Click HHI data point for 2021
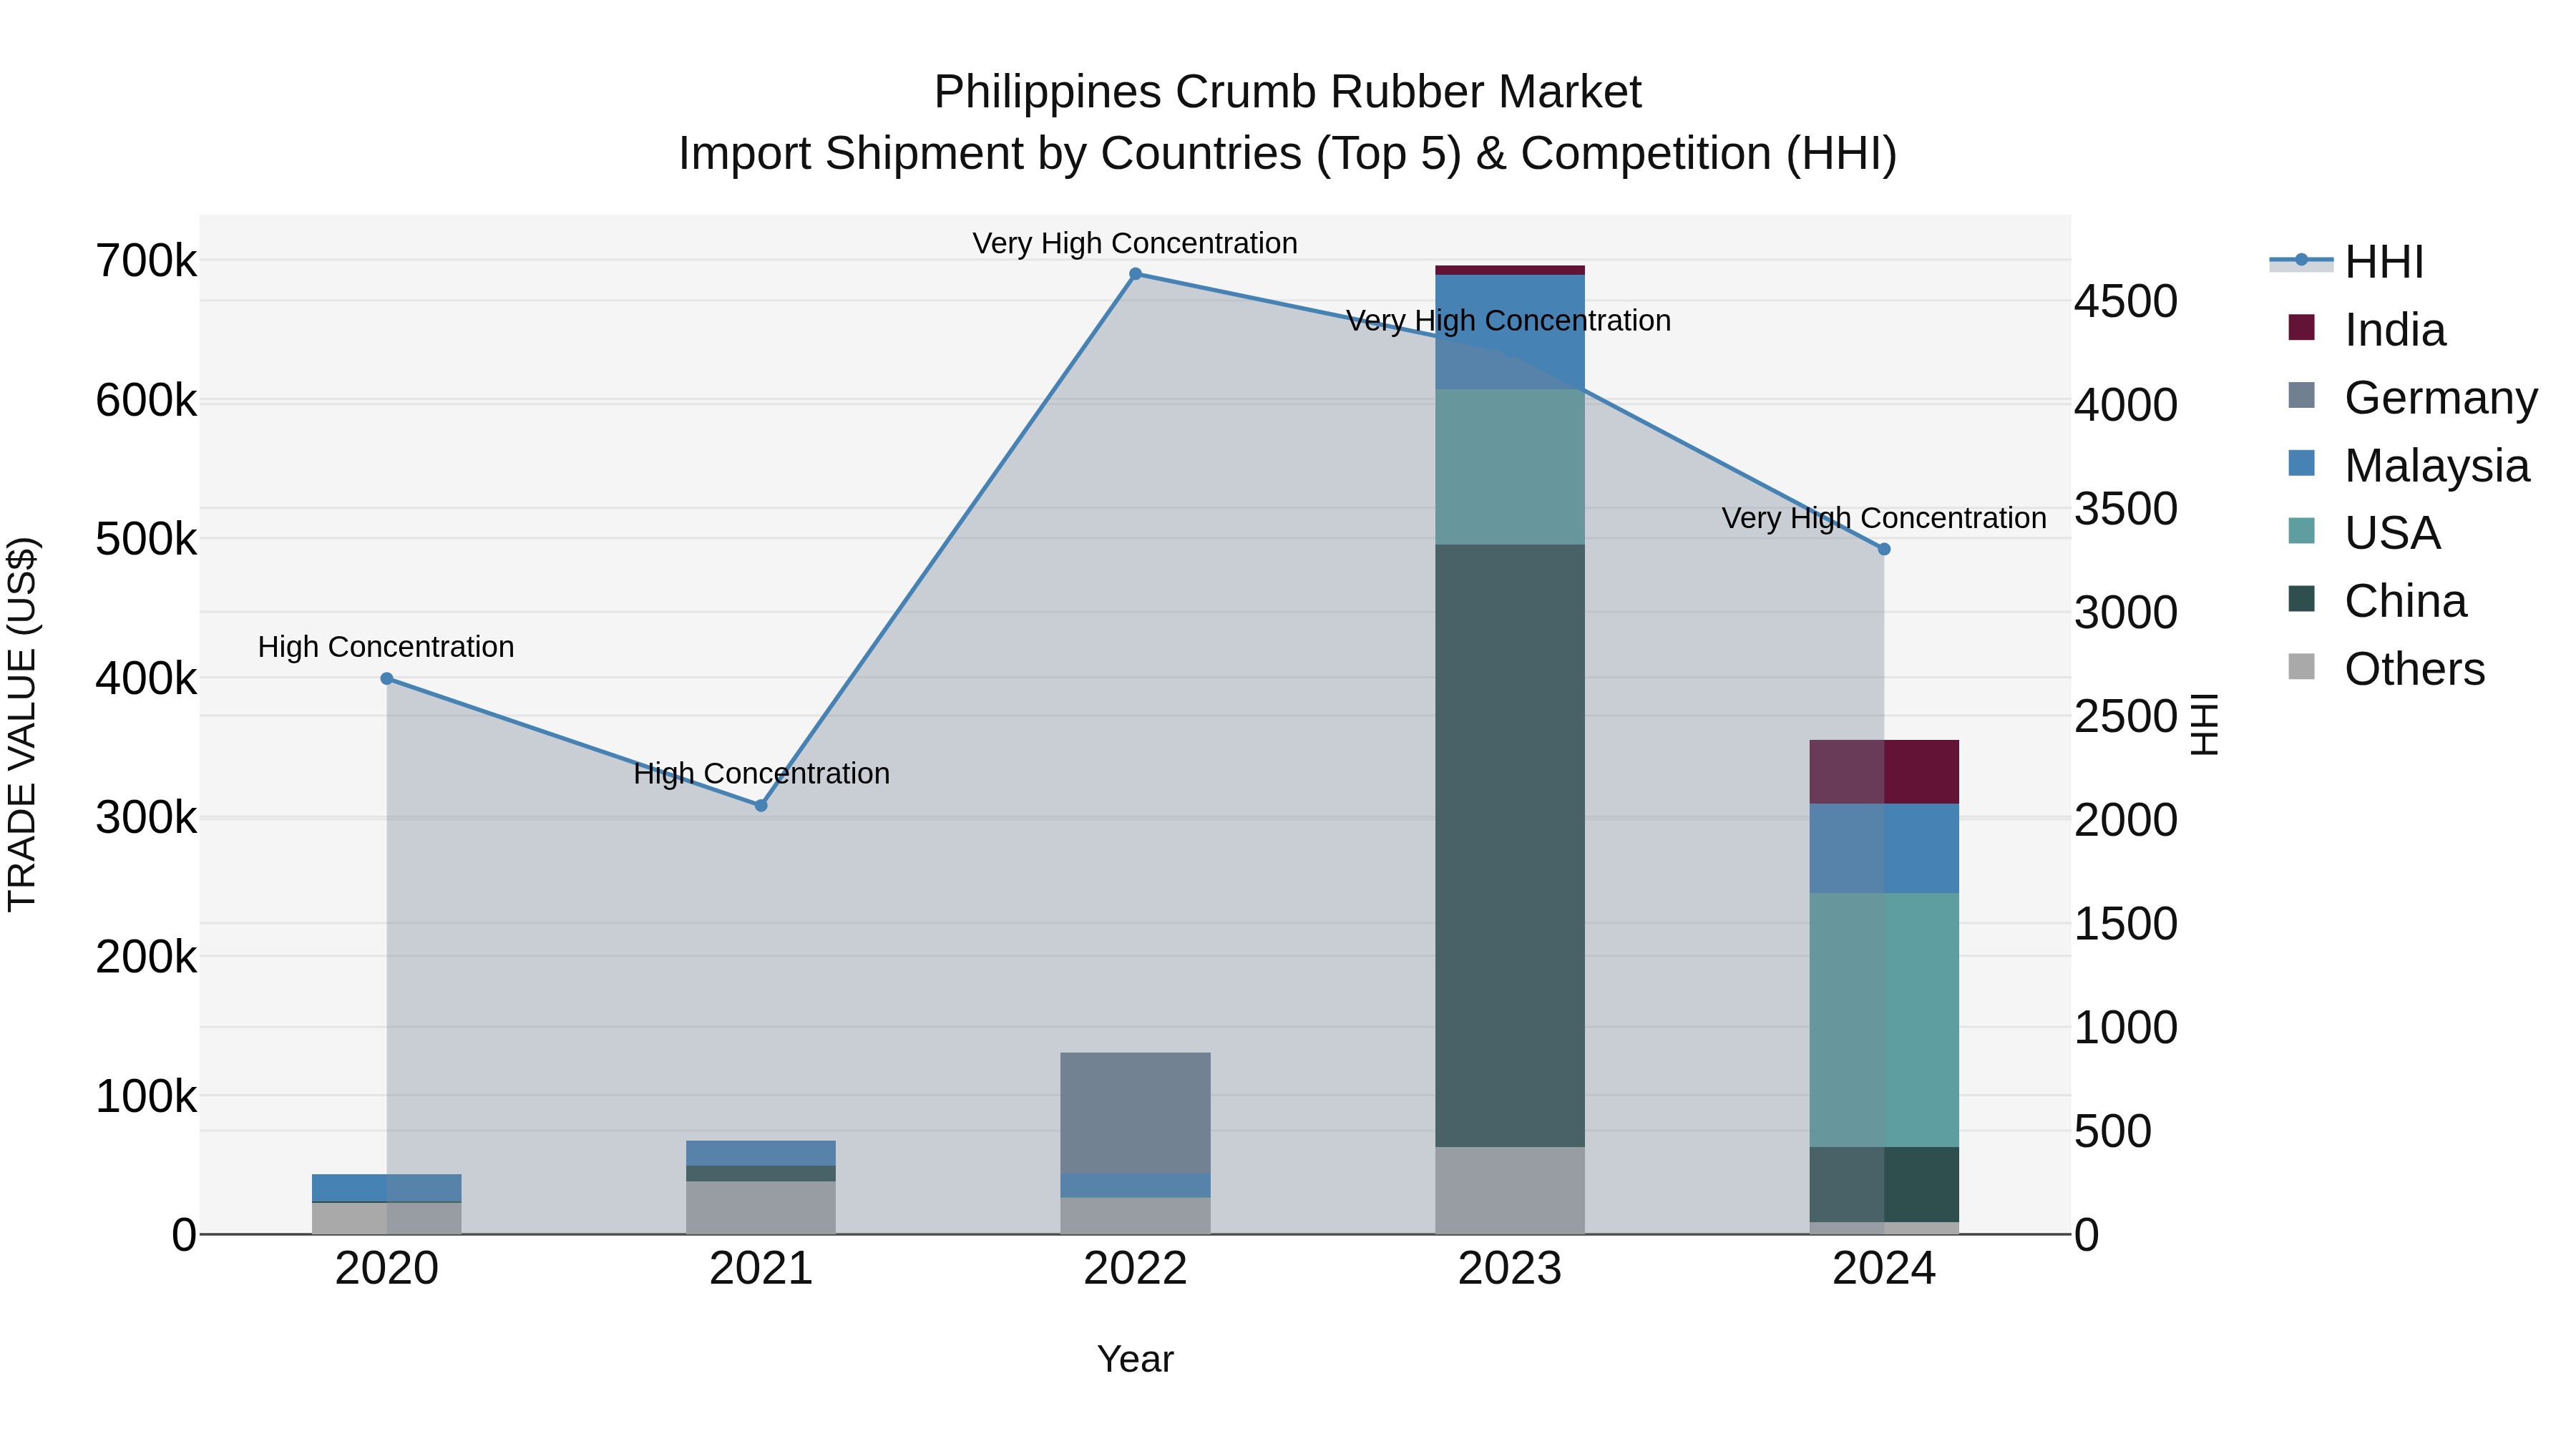This screenshot has width=2576, height=1449. (761, 805)
